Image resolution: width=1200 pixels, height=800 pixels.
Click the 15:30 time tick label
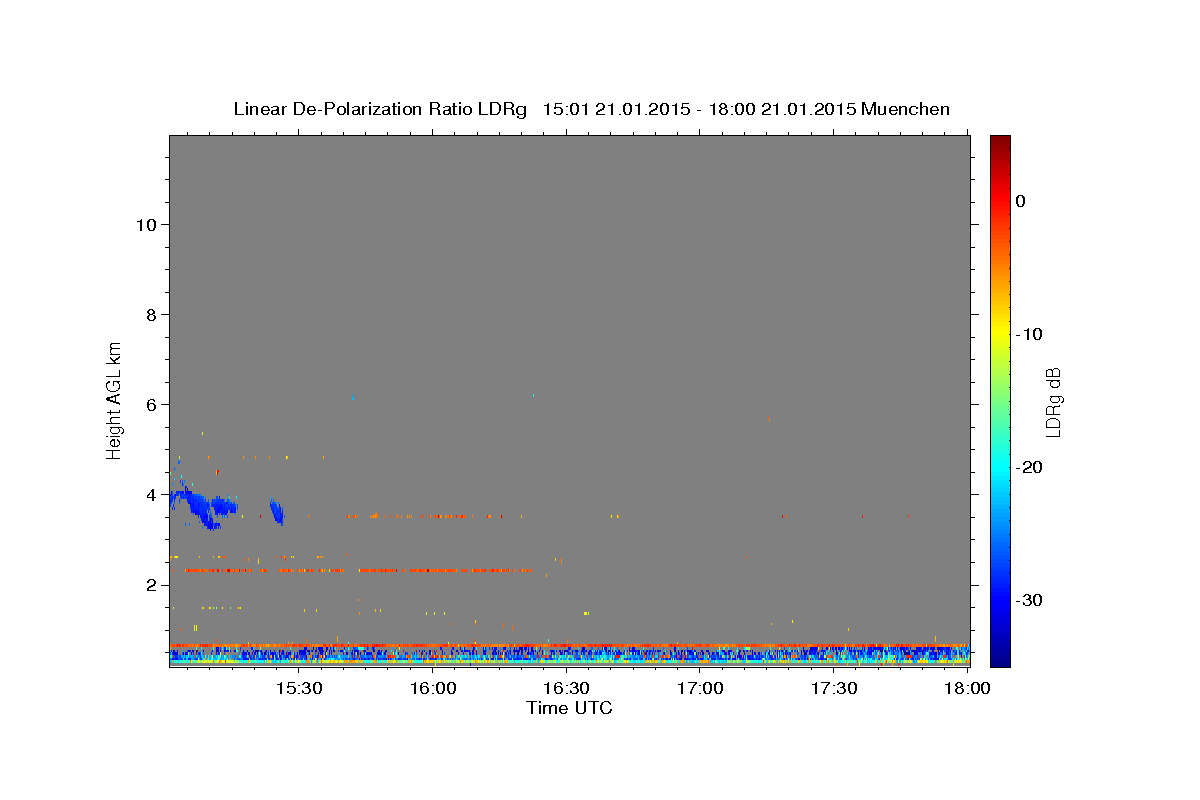[298, 689]
